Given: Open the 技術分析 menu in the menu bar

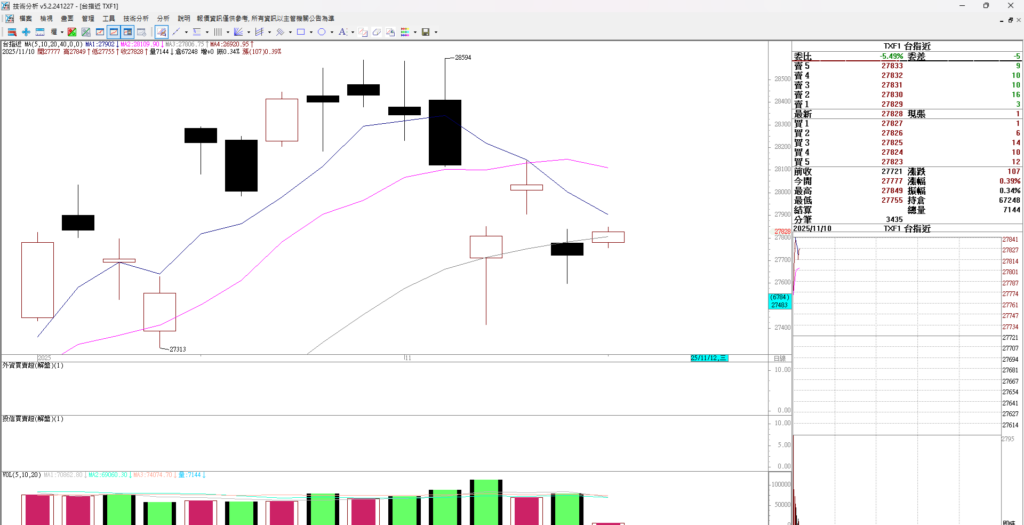Looking at the screenshot, I should (135, 18).
